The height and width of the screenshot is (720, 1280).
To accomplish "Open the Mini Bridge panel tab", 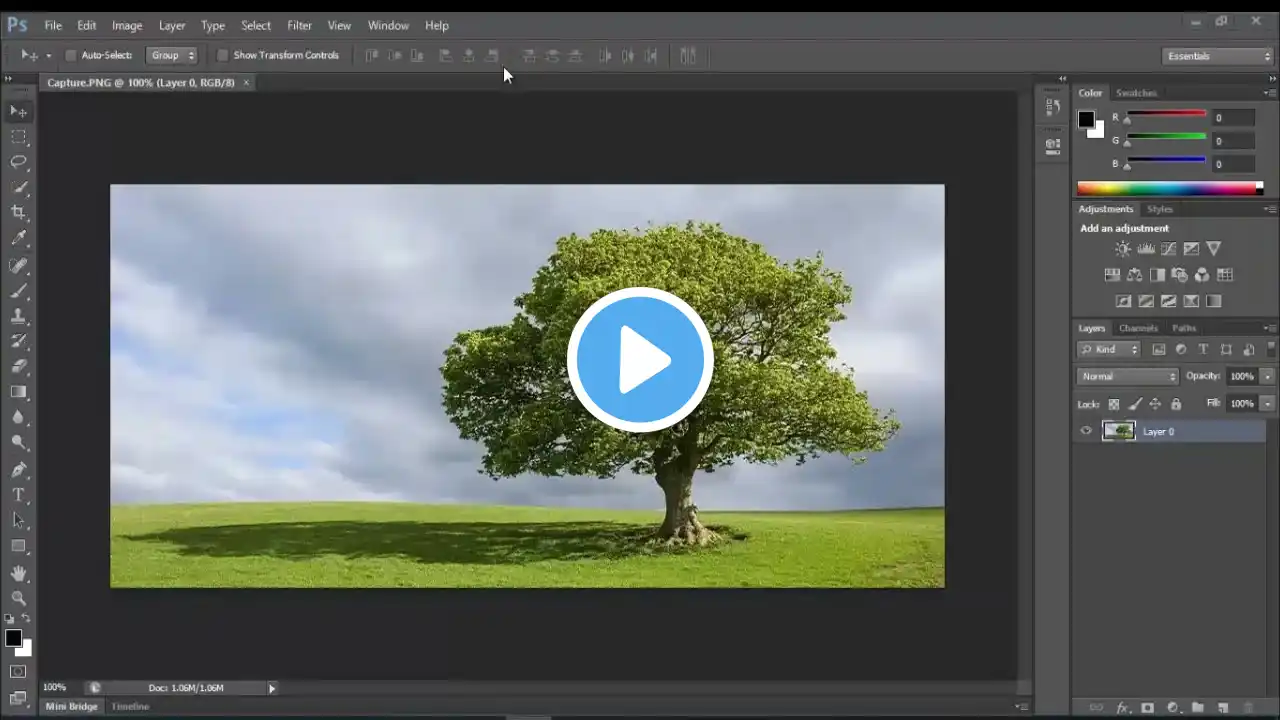I will click(x=72, y=706).
